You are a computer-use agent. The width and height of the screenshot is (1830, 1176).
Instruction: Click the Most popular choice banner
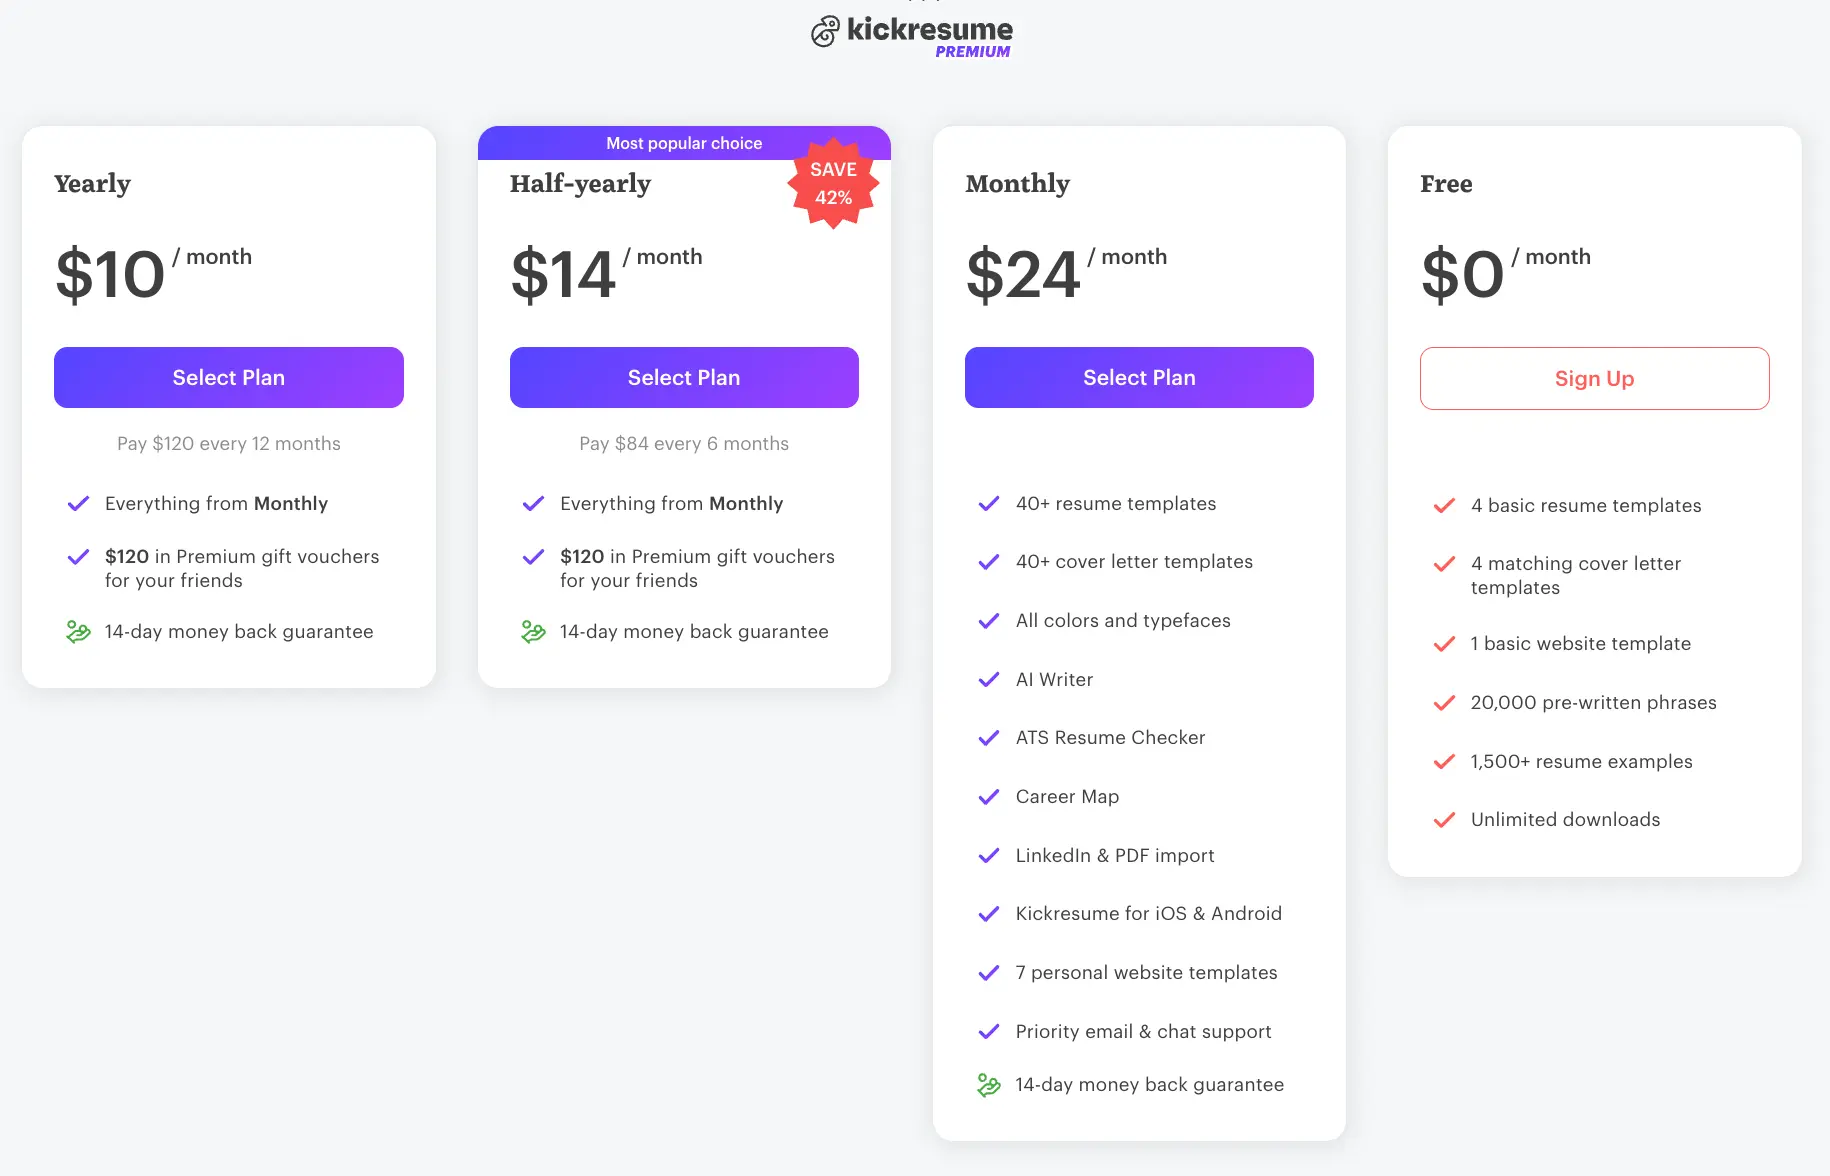click(x=683, y=142)
